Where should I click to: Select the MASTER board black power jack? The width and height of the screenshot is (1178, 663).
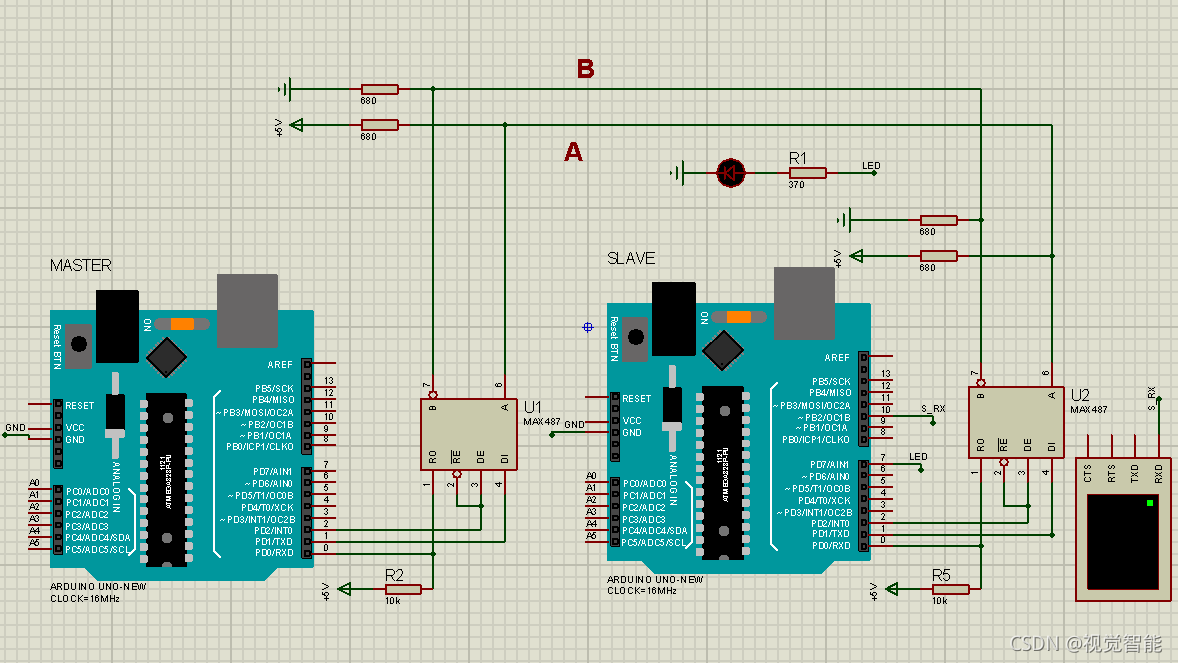tap(117, 326)
